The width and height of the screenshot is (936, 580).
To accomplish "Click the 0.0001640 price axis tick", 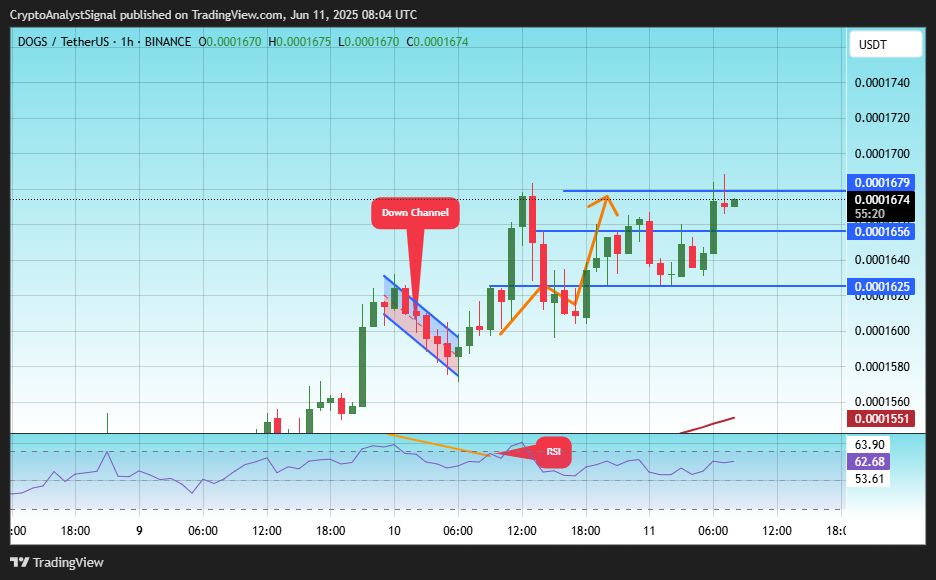I will coord(882,260).
